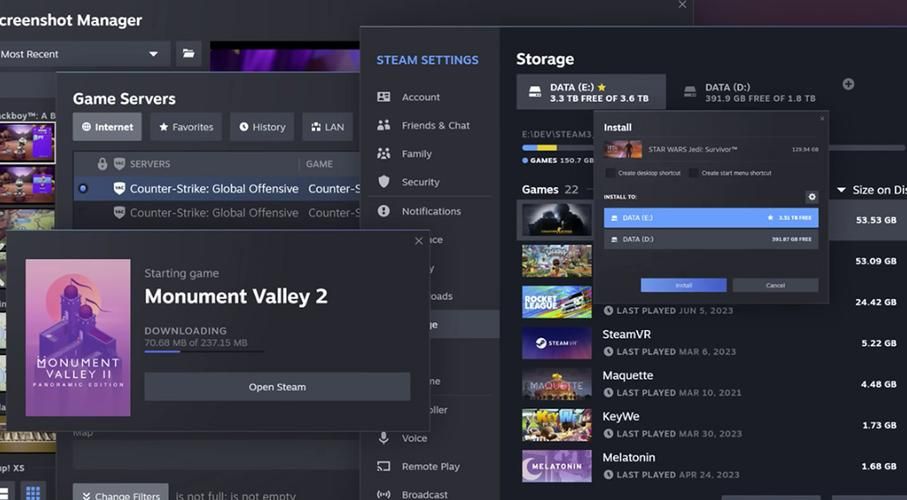Open the Most Recent sort dropdown
The height and width of the screenshot is (500, 907).
[83, 54]
